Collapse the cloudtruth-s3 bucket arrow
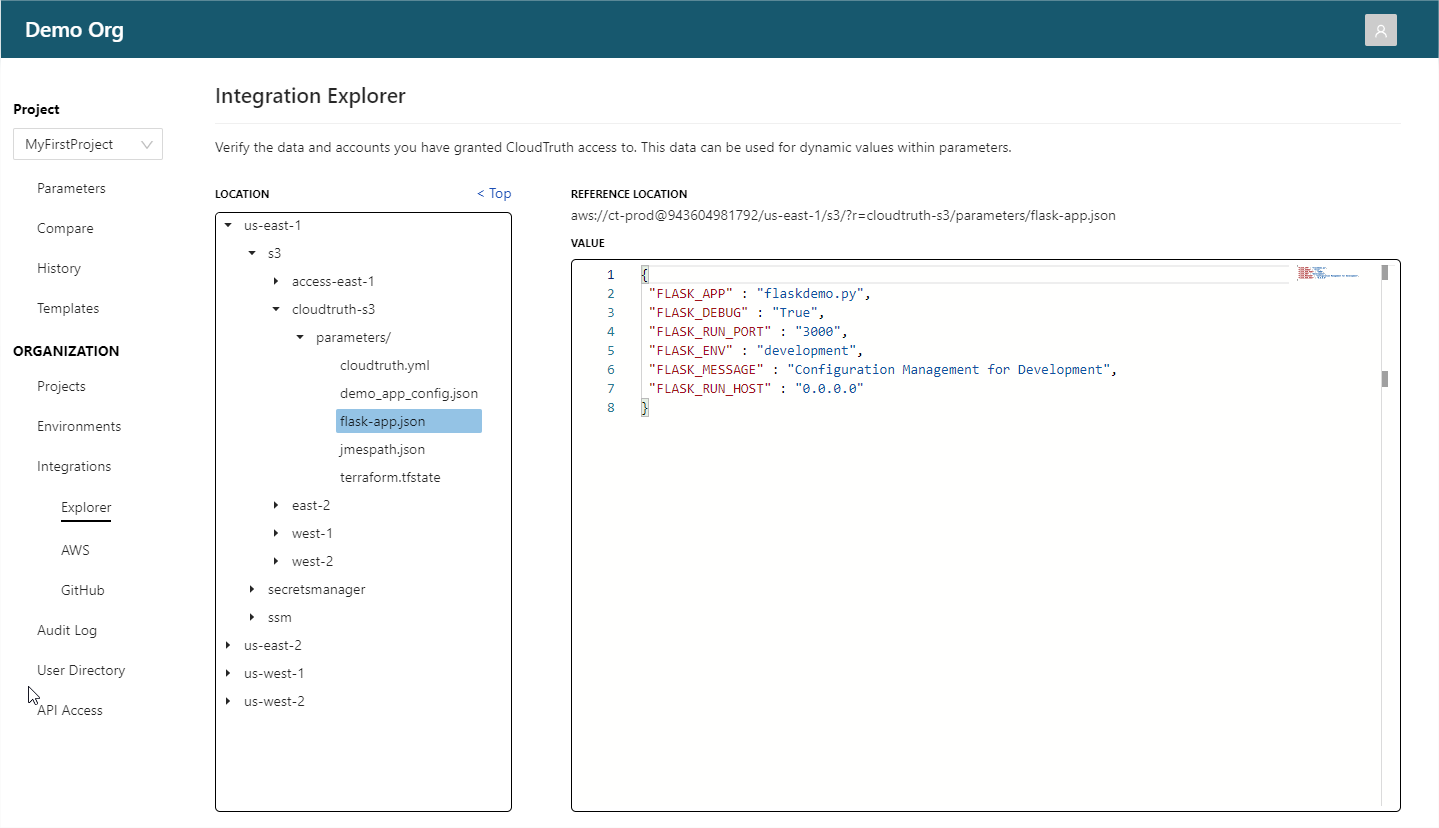Image resolution: width=1439 pixels, height=828 pixels. pos(276,310)
